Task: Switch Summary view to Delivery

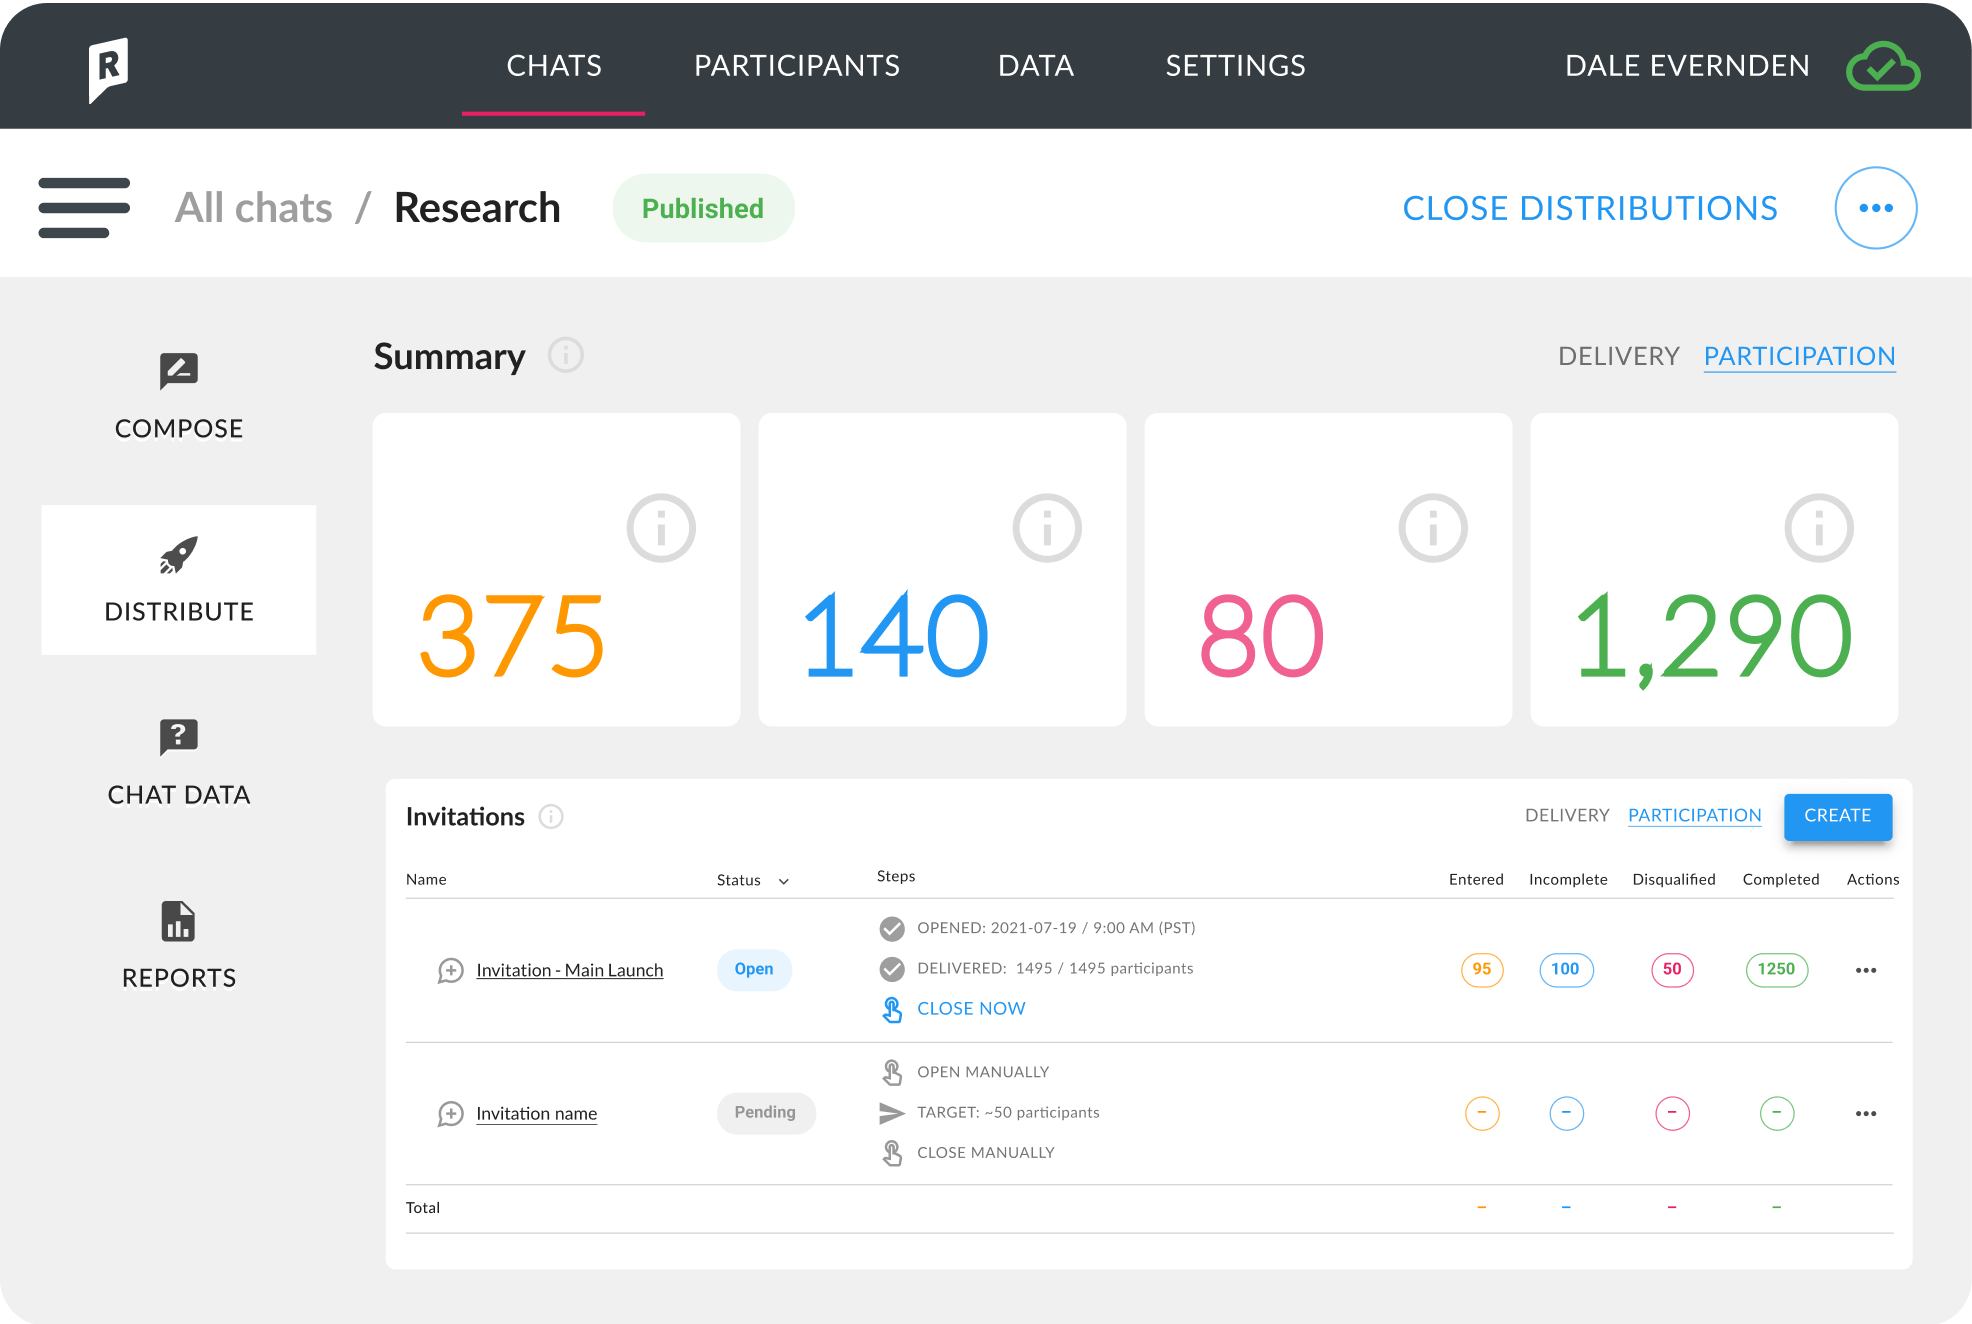Action: pyautogui.click(x=1618, y=356)
